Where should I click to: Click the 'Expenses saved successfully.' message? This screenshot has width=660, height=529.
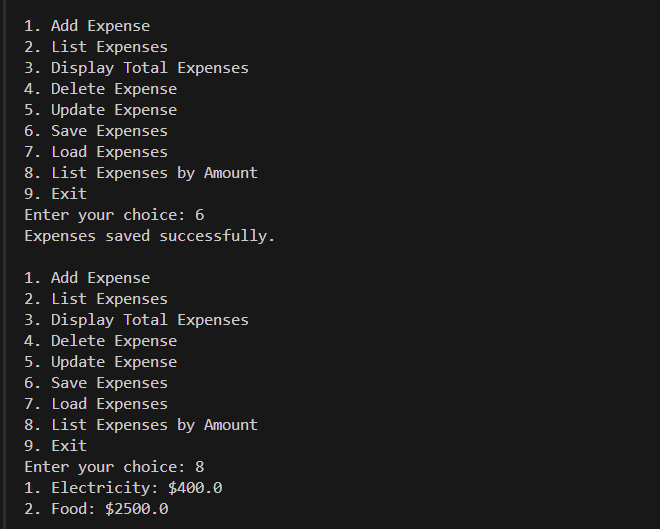click(x=149, y=236)
